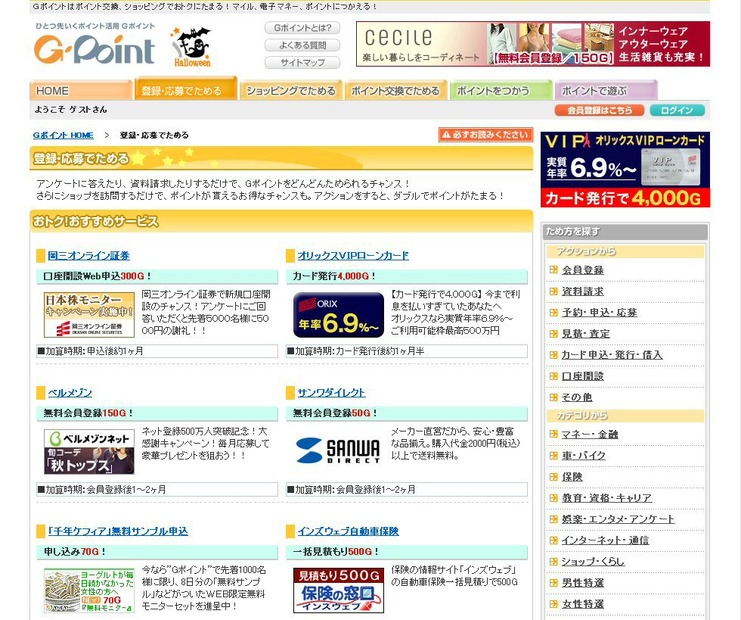Viewport: 741px width, 620px height.
Task: Click the G-Point logo
Action: tap(94, 50)
